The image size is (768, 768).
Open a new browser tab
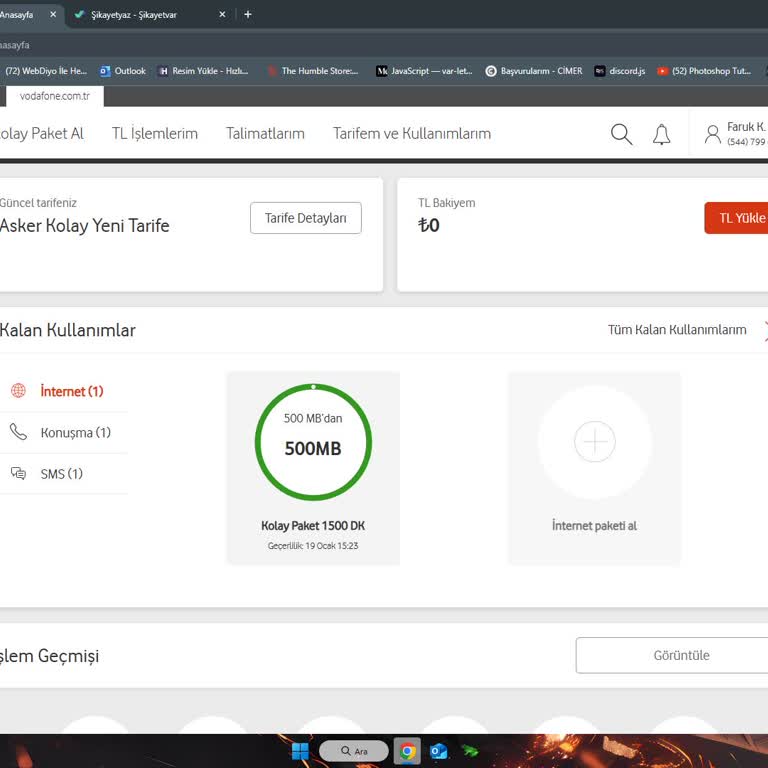click(x=248, y=14)
